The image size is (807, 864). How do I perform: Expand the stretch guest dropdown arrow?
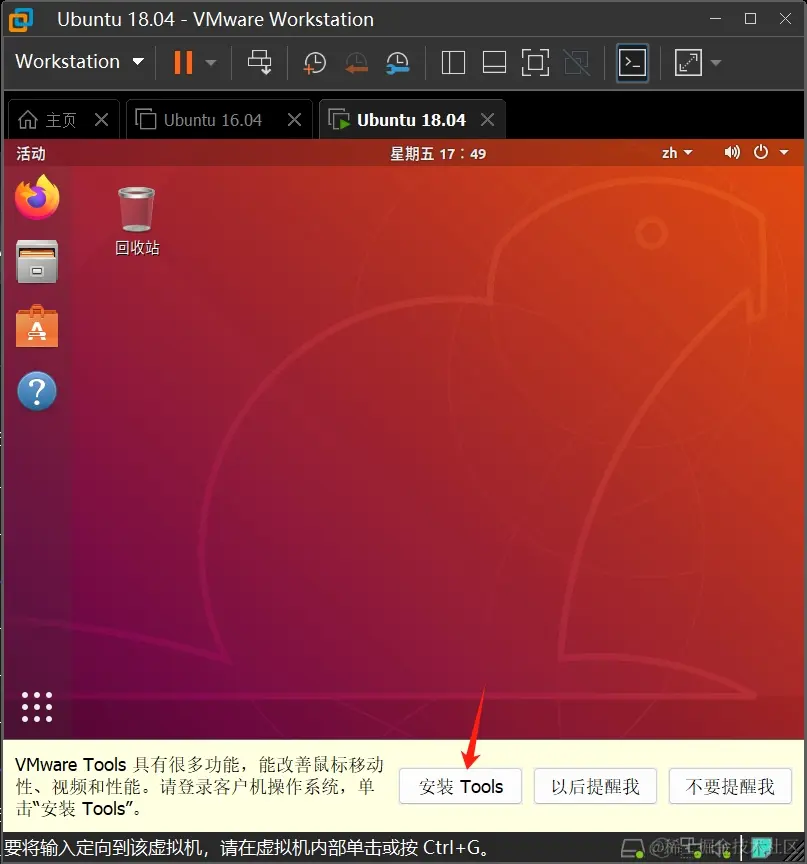(716, 62)
